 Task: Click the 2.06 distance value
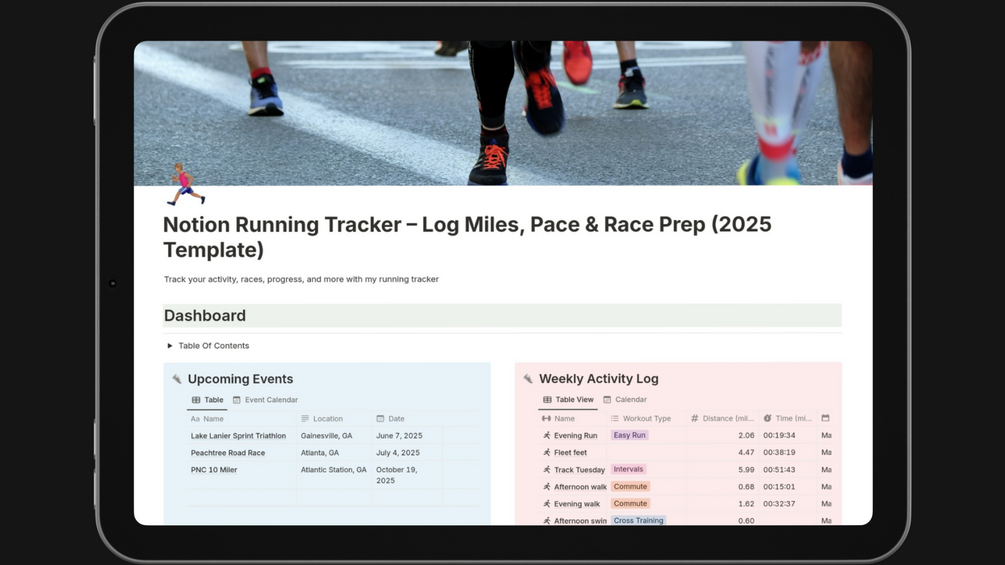point(746,436)
